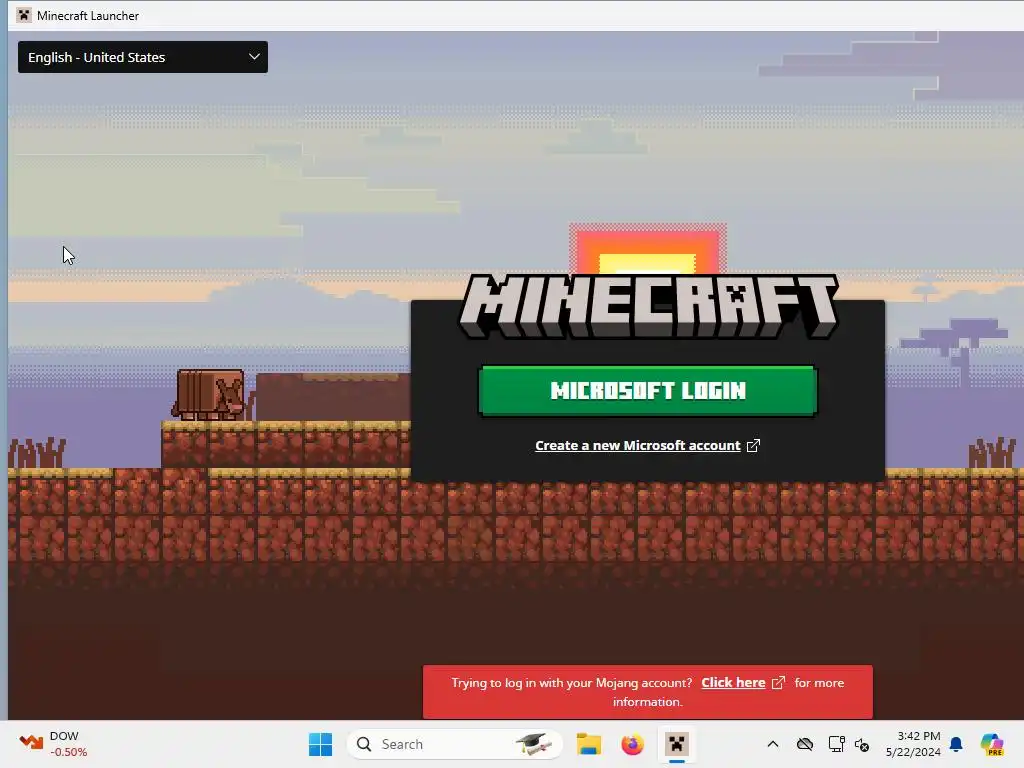Launch Firefox from the taskbar
Image resolution: width=1024 pixels, height=768 pixels.
pyautogui.click(x=632, y=744)
